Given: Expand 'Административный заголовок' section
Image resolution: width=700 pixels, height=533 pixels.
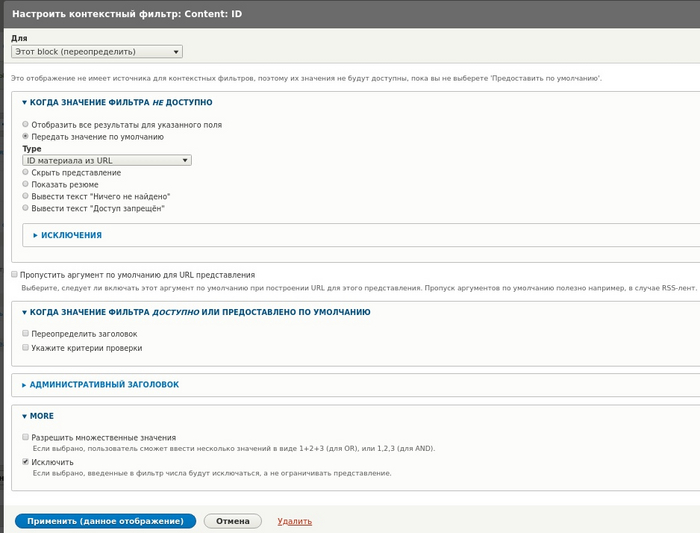Looking at the screenshot, I should (104, 384).
